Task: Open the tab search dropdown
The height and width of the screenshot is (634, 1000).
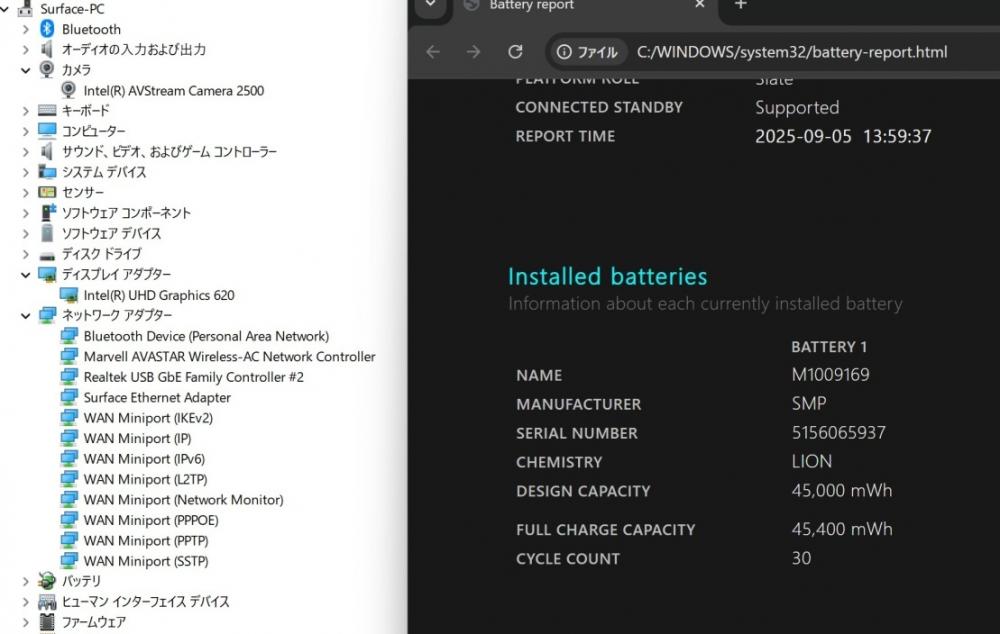Action: (430, 5)
